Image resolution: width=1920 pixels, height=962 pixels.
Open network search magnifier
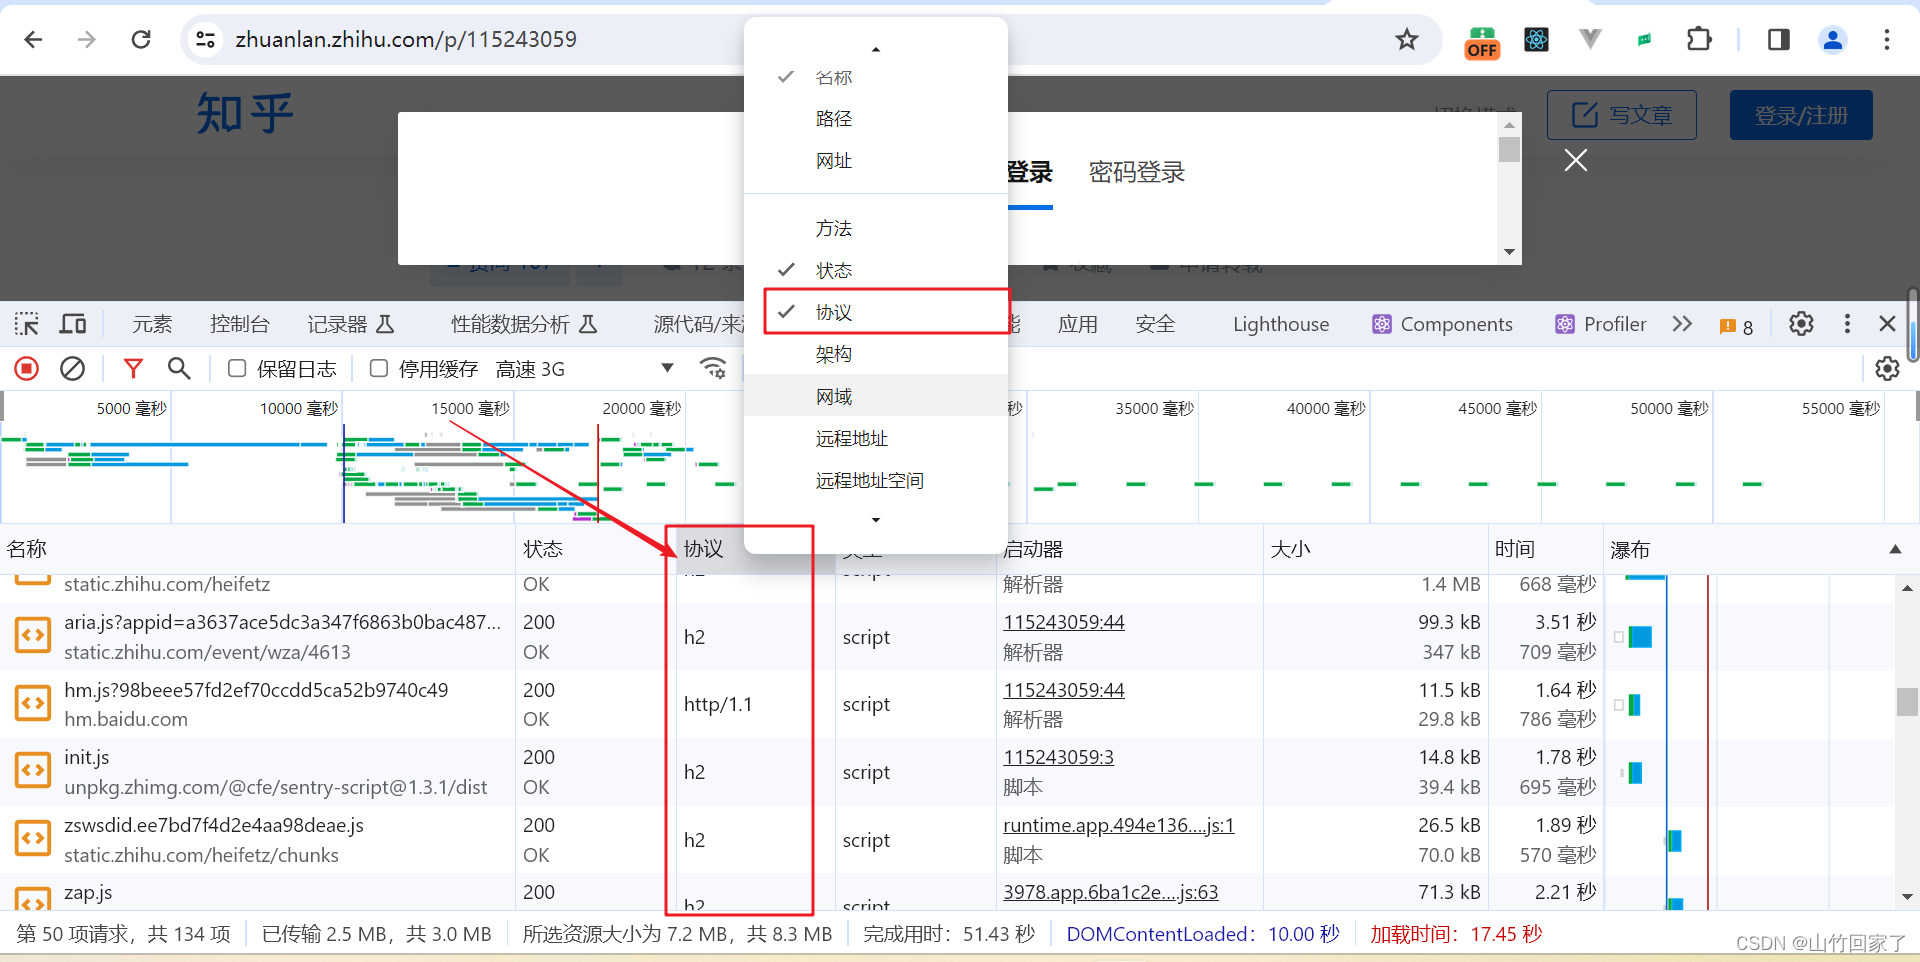click(x=179, y=369)
